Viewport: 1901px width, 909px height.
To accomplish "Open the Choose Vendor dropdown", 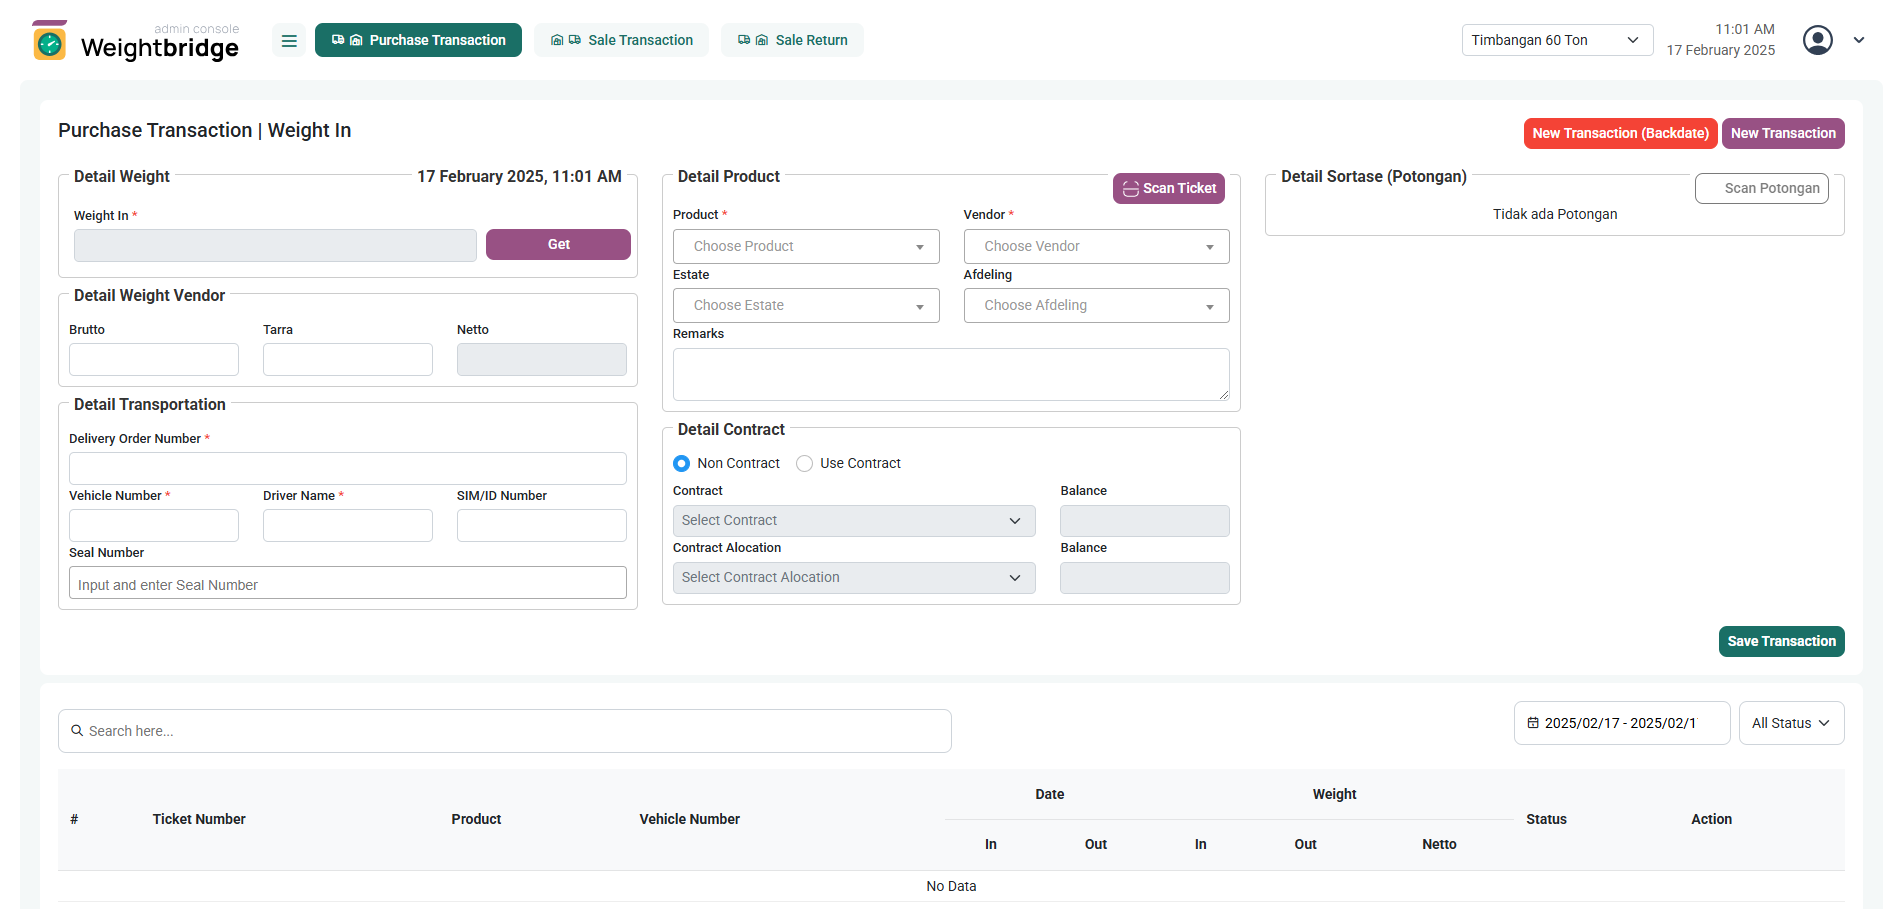I will tap(1096, 246).
